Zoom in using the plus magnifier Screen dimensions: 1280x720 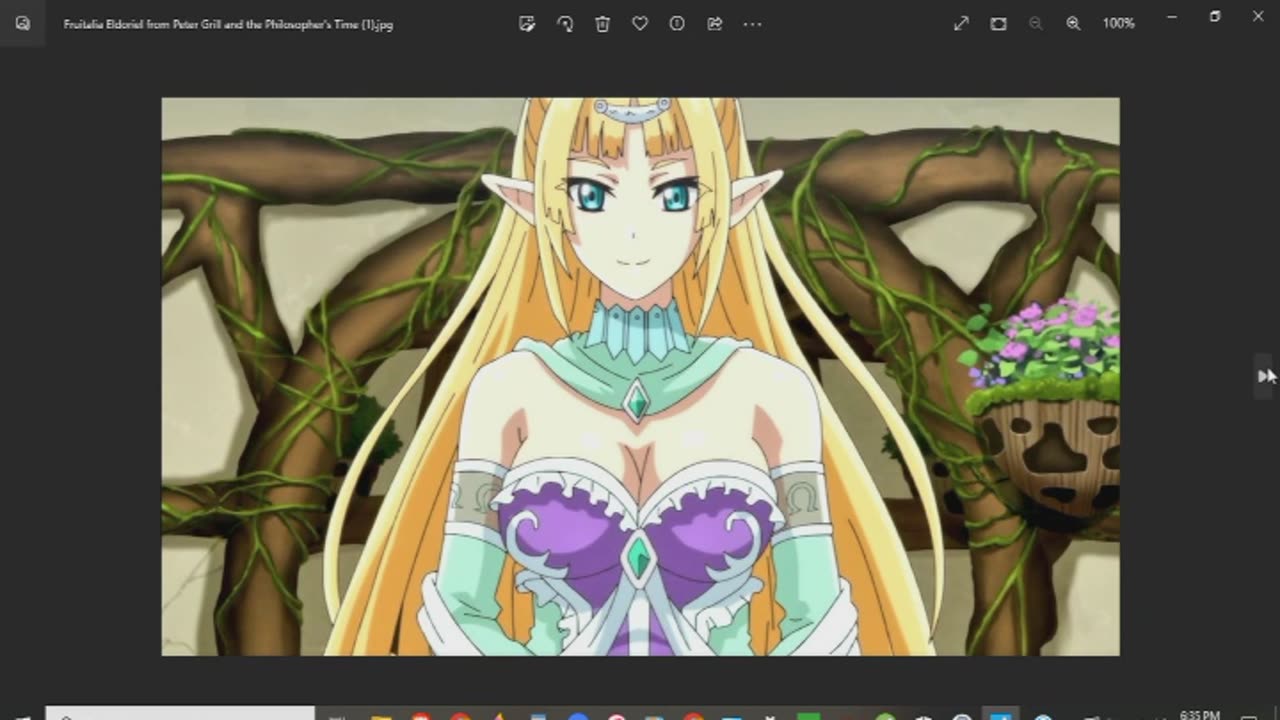pos(1073,23)
